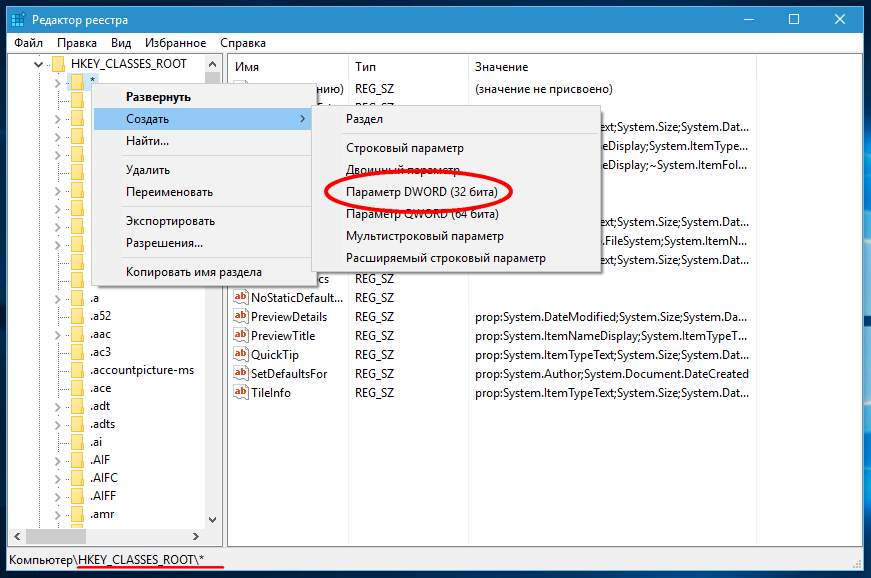Click the folder icon of .ace
Viewport: 871px width, 578px height.
coord(77,388)
